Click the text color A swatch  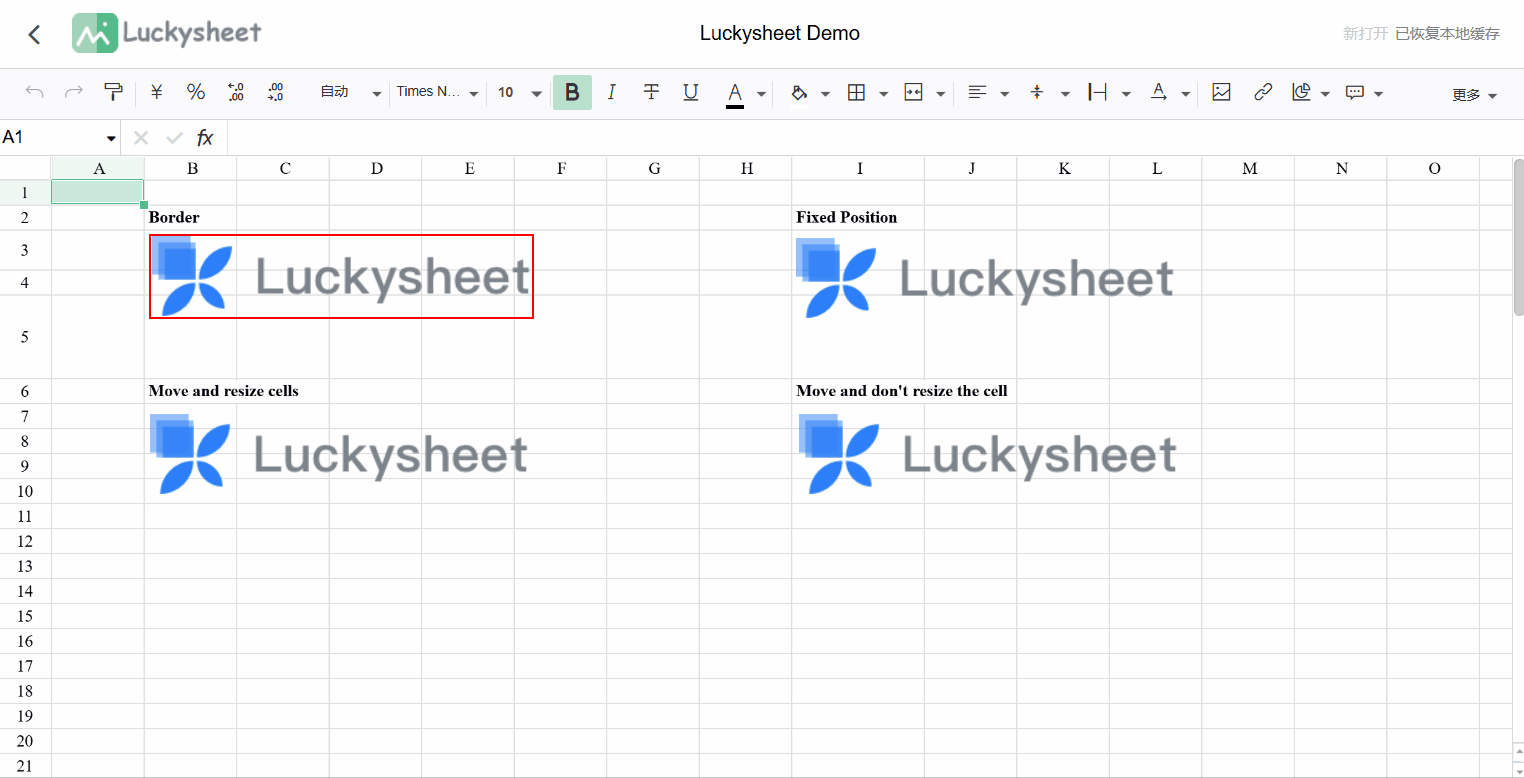coord(735,93)
